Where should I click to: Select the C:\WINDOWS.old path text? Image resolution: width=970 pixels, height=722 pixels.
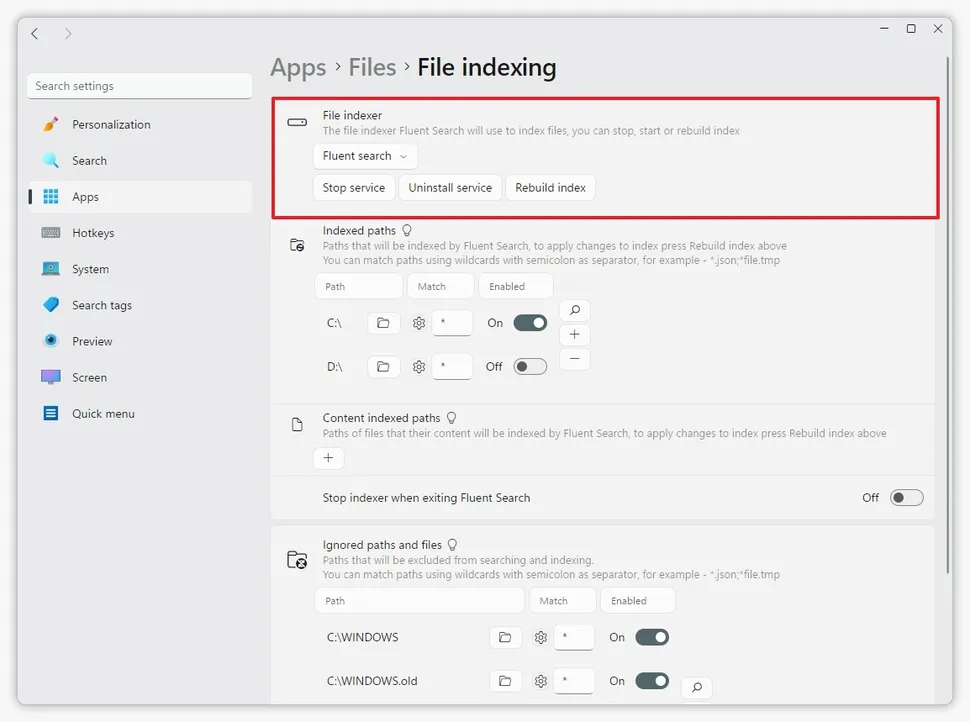[x=372, y=681]
